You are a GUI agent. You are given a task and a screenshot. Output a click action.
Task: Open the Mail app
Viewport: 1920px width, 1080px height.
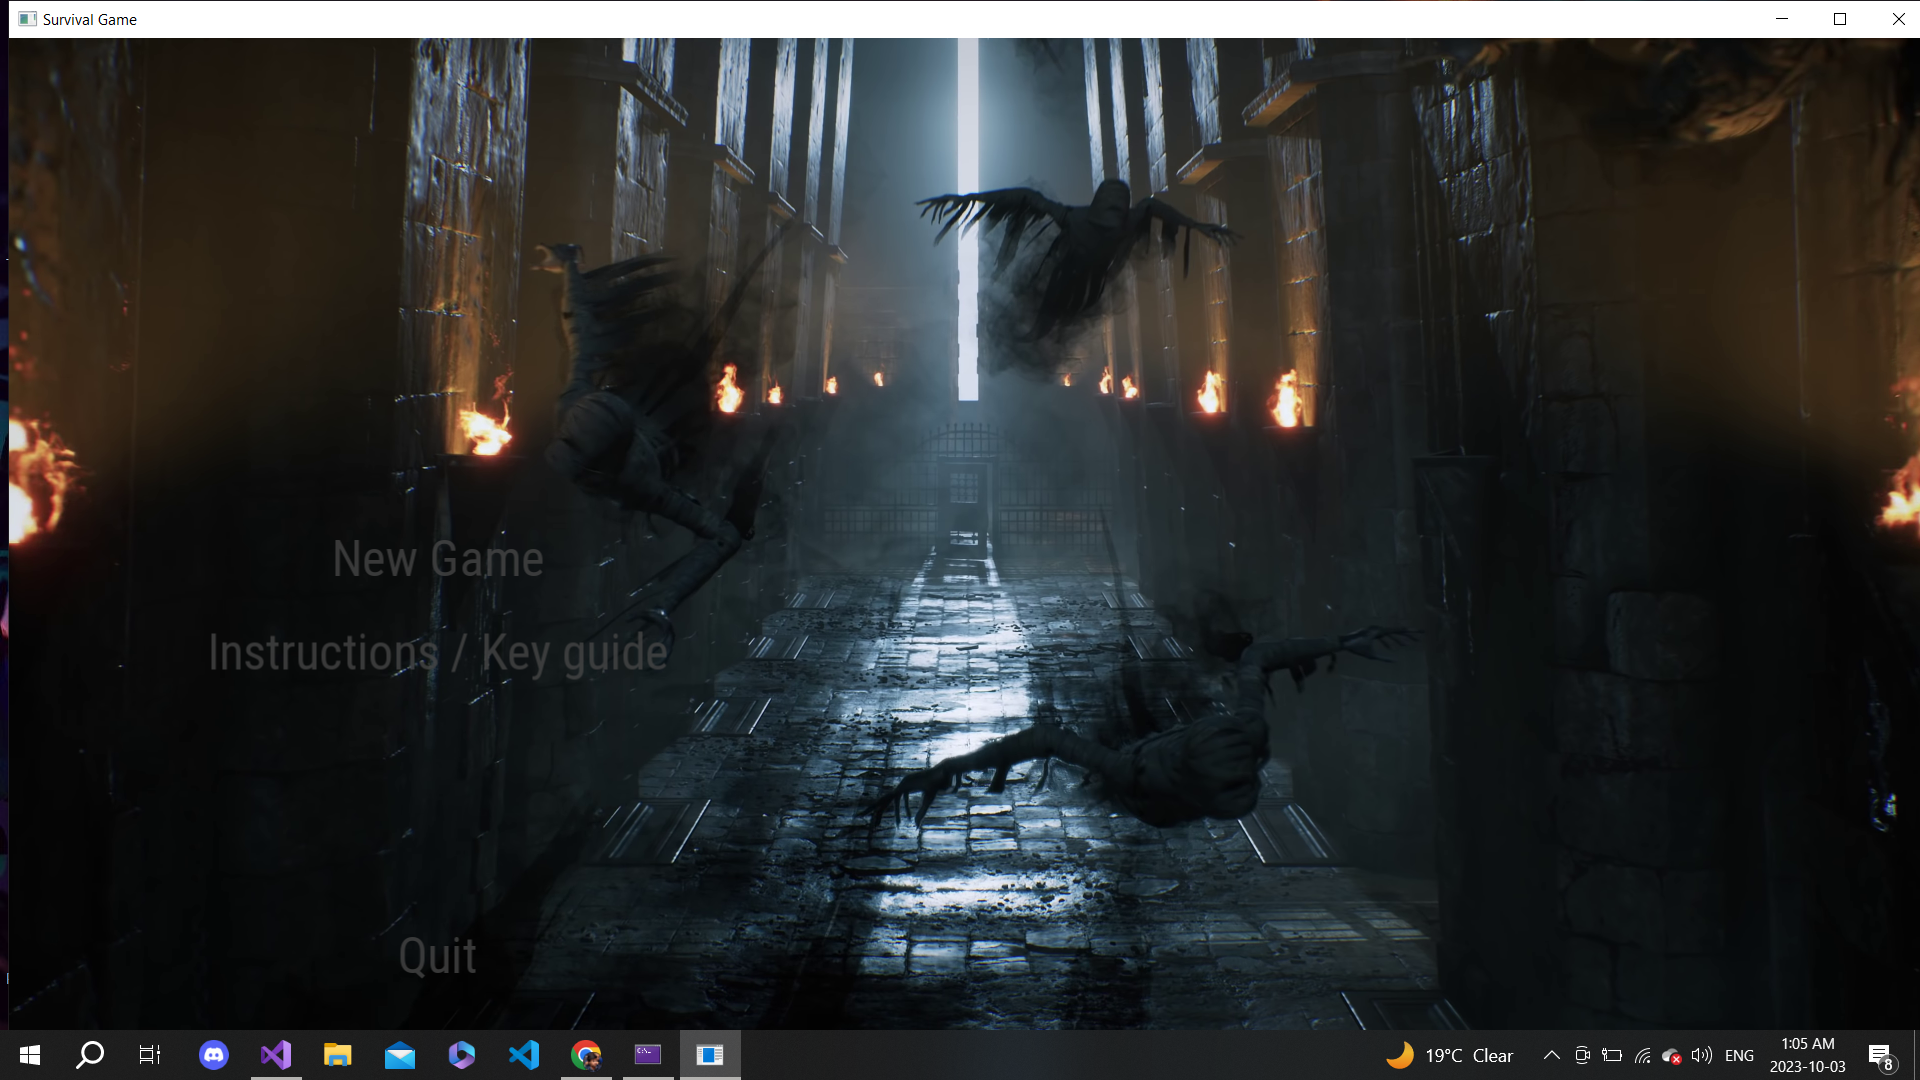coord(400,1055)
